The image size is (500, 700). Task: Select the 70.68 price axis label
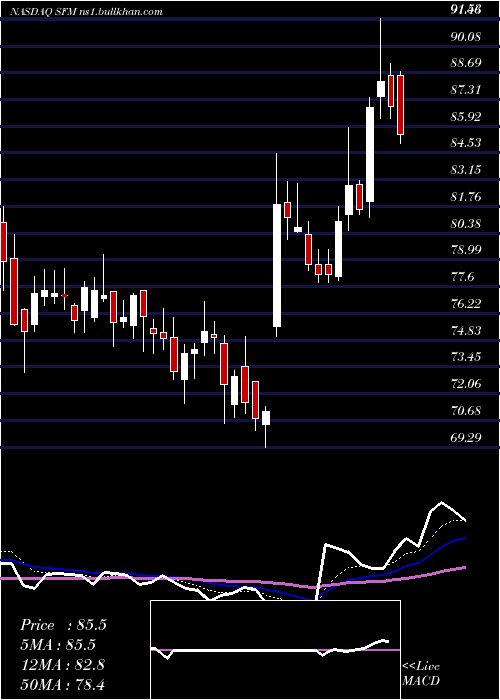click(466, 410)
